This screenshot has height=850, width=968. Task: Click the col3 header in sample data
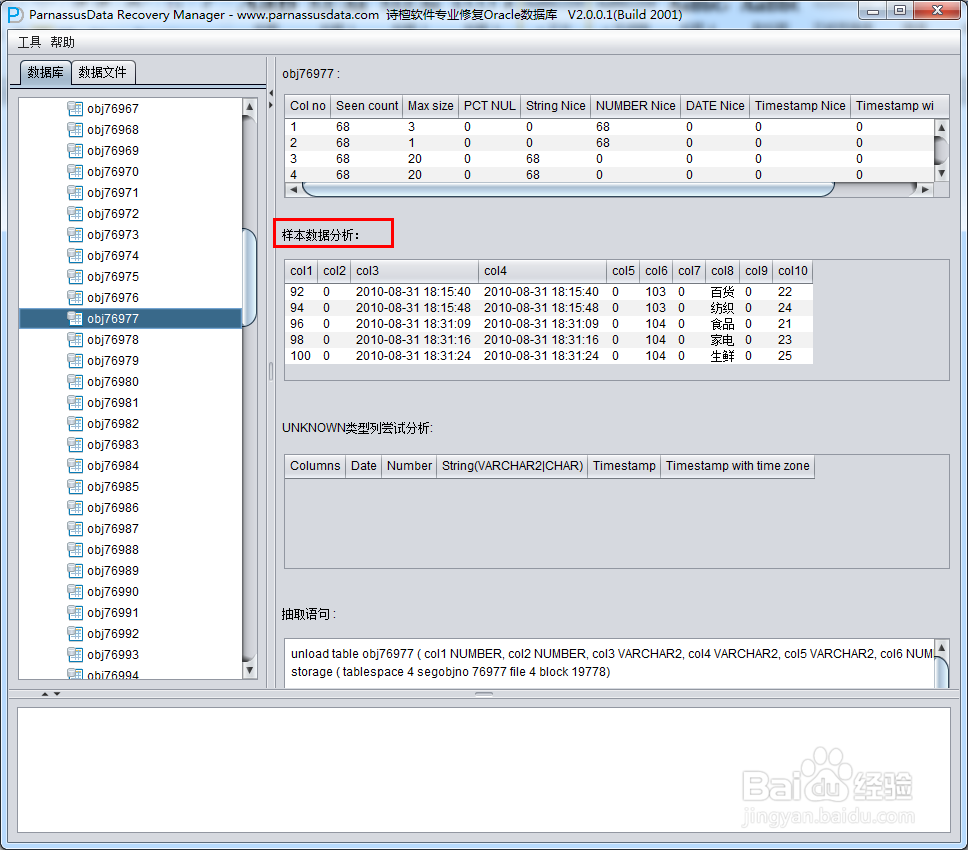point(414,271)
